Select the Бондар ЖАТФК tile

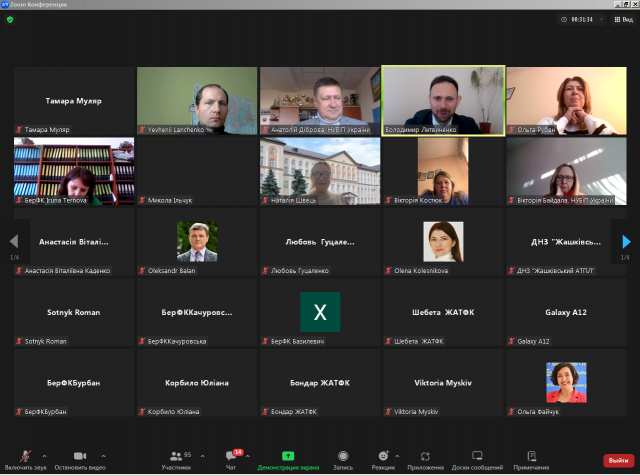pyautogui.click(x=320, y=383)
